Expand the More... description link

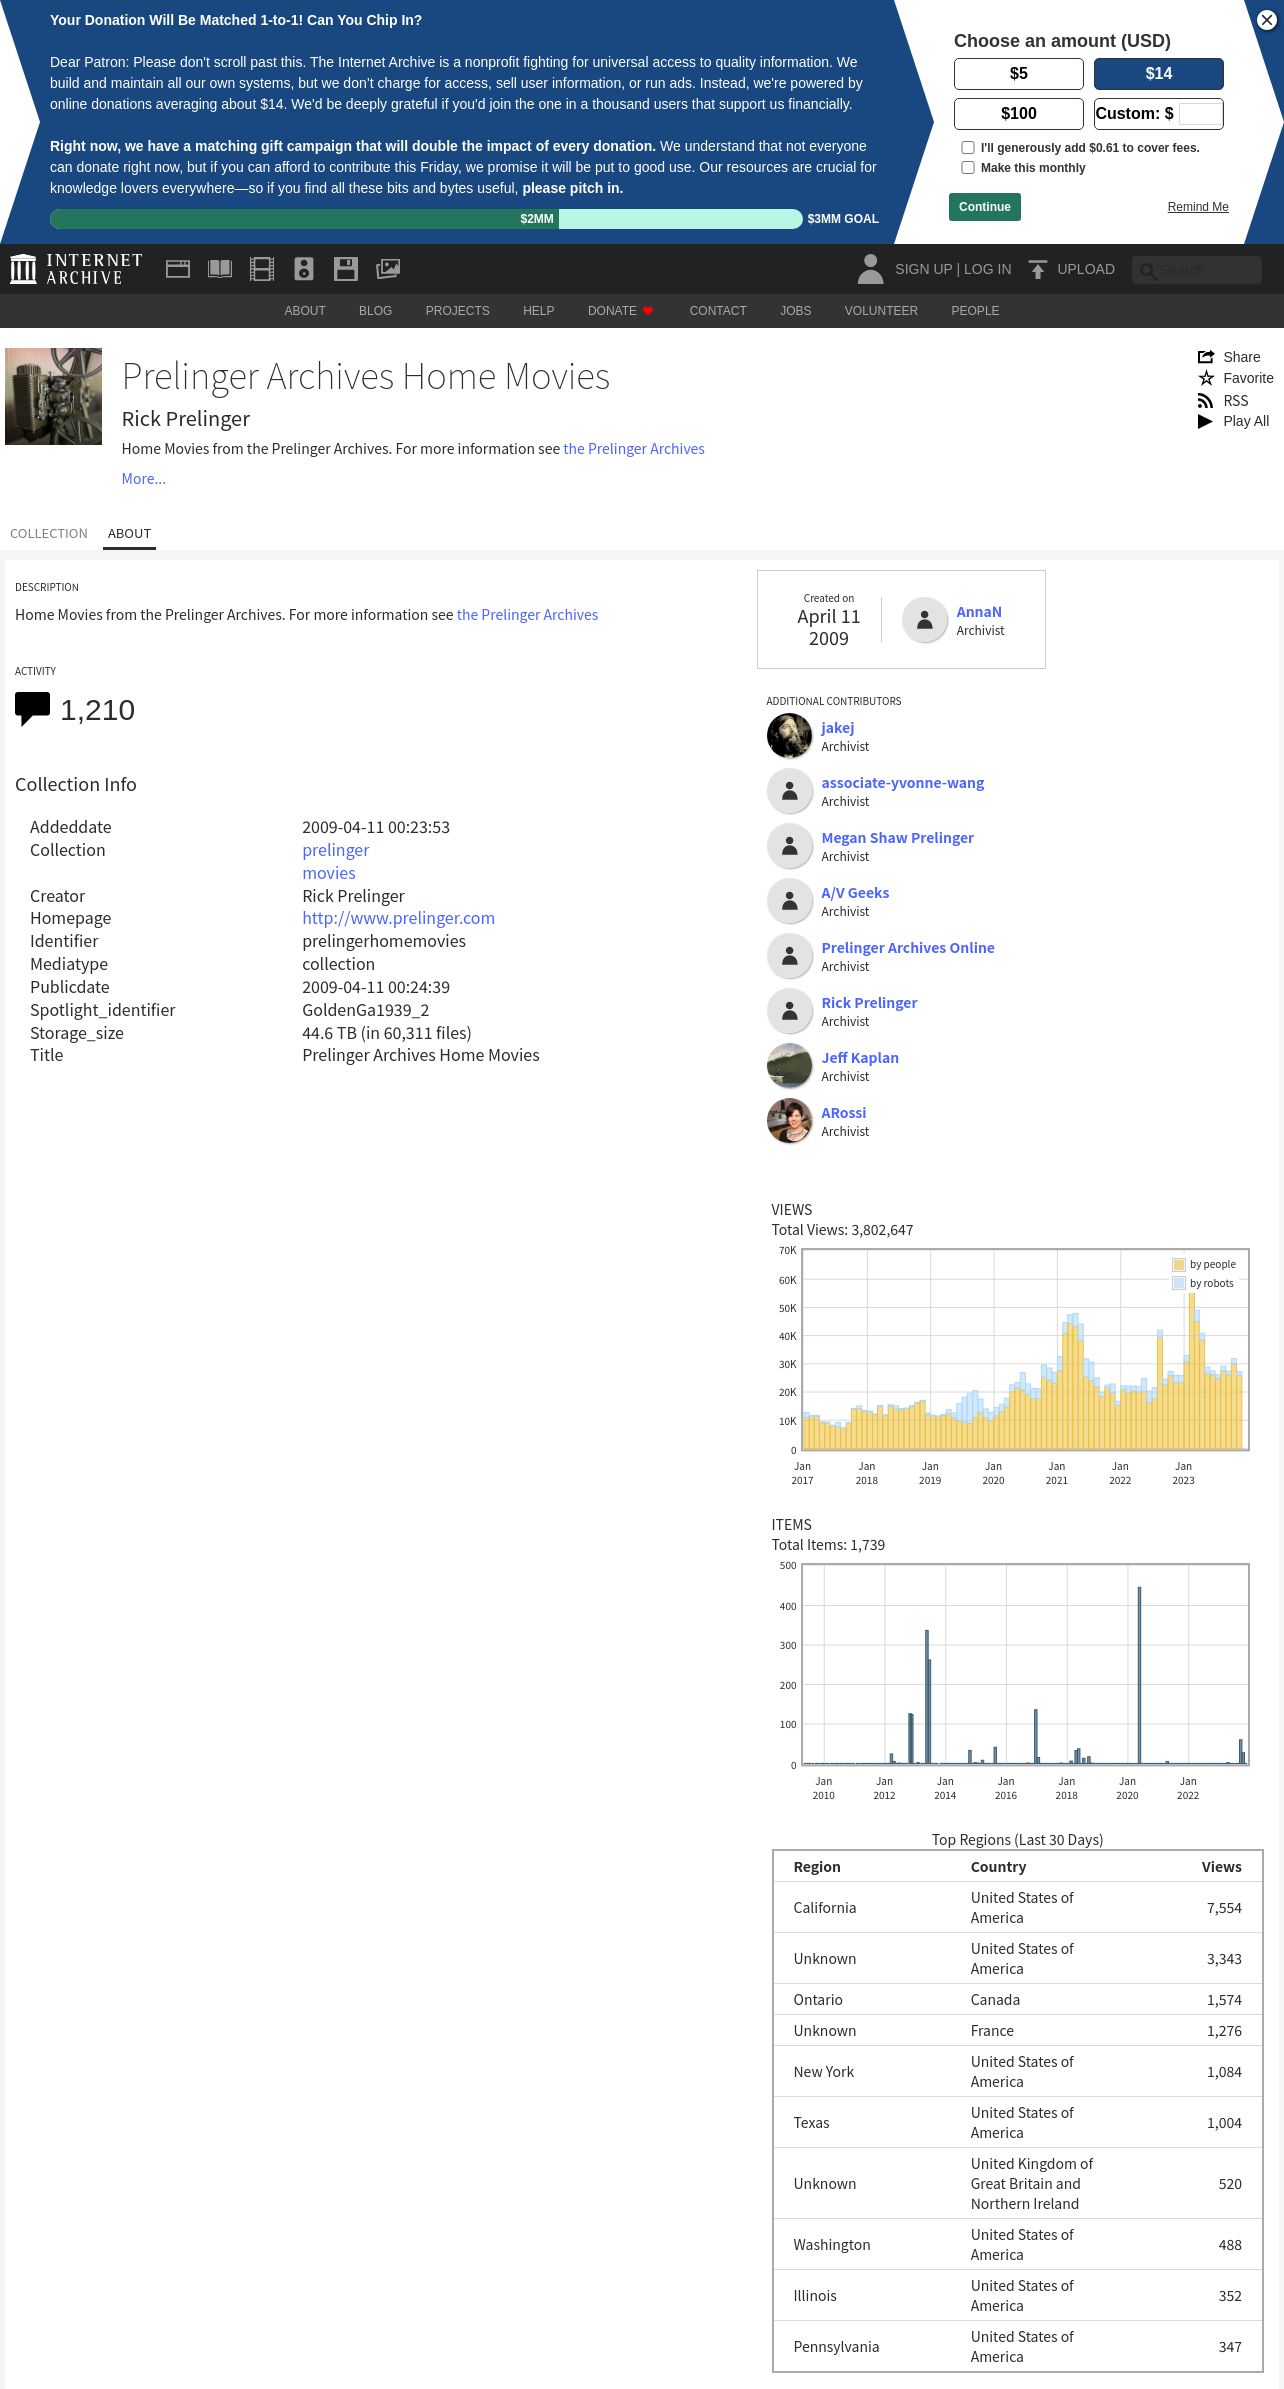144,479
